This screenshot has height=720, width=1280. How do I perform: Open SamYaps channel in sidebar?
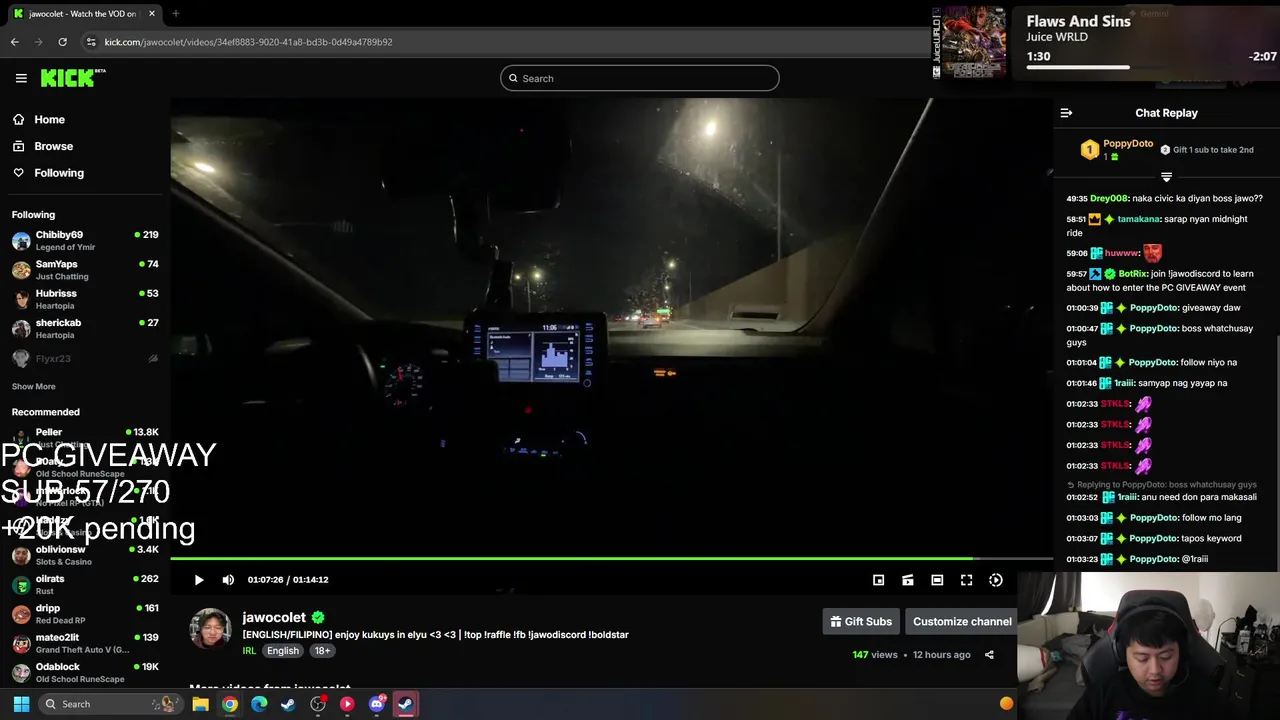[85, 270]
